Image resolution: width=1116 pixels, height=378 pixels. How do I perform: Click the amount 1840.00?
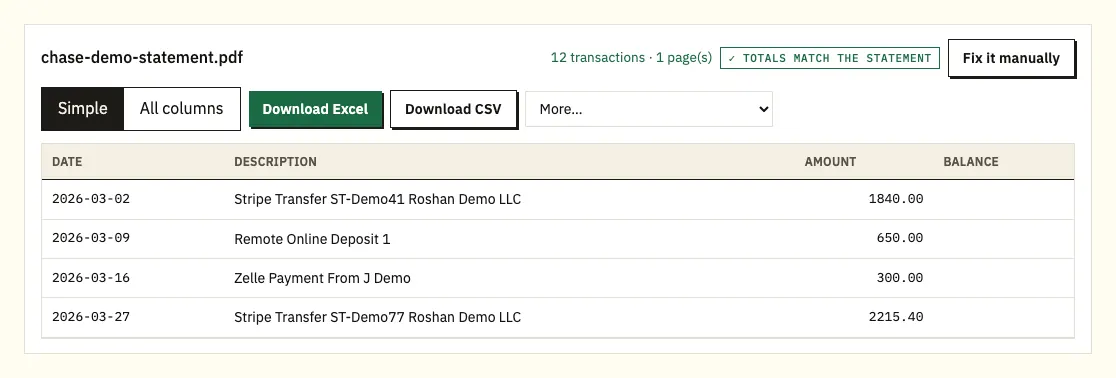pos(895,199)
